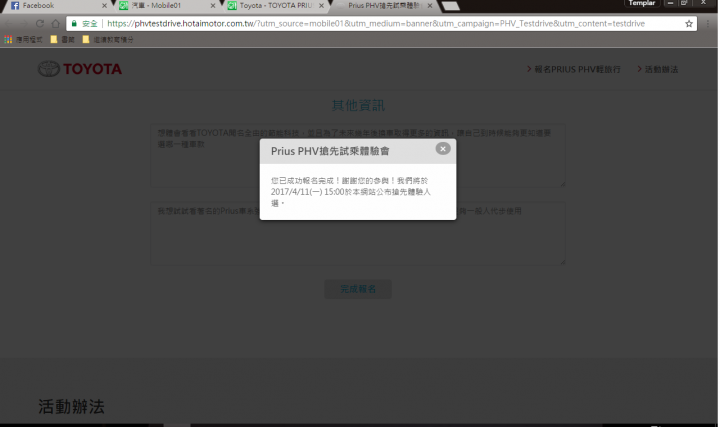This screenshot has height=427, width=720.
Task: Go to browser home page icon
Action: [x=56, y=23]
